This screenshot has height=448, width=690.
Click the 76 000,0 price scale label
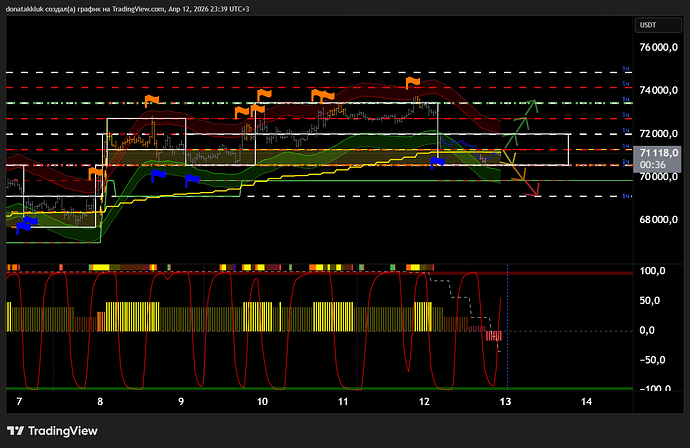coord(658,48)
